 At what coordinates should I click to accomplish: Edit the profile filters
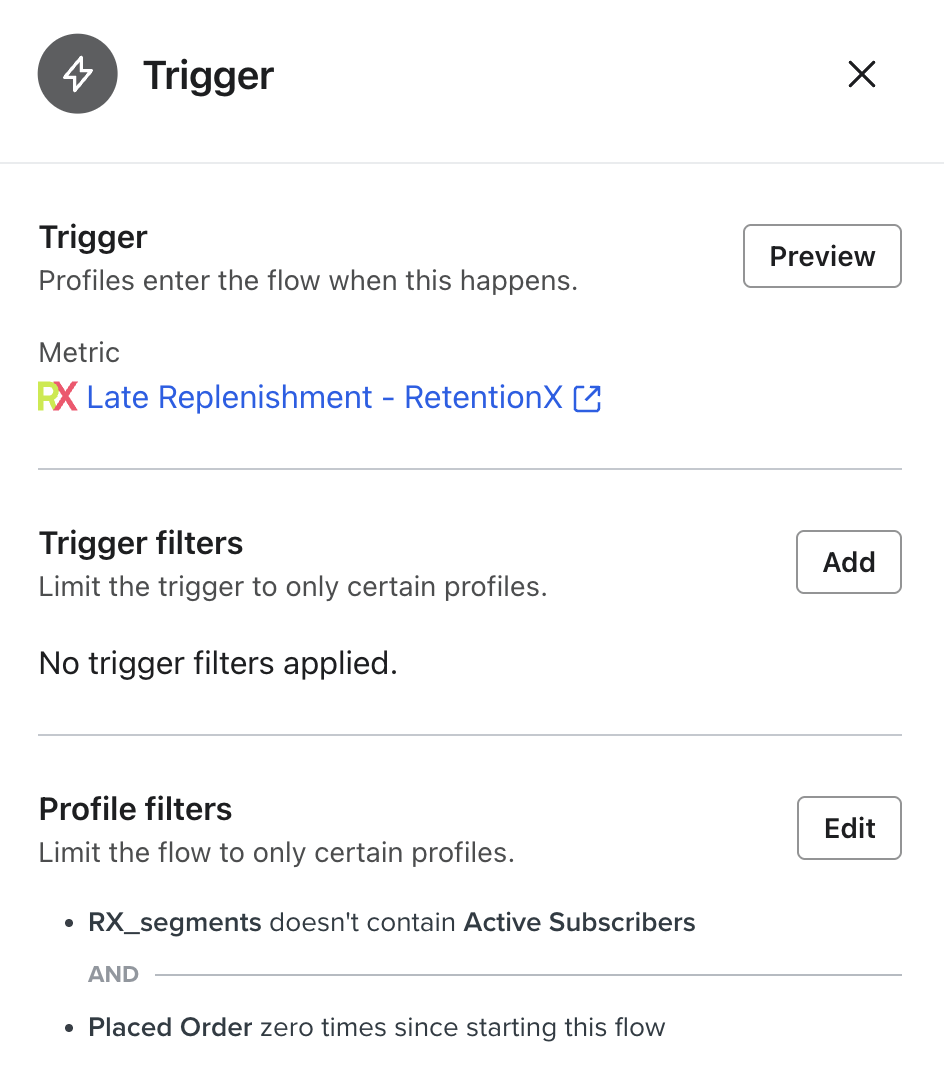pos(848,828)
